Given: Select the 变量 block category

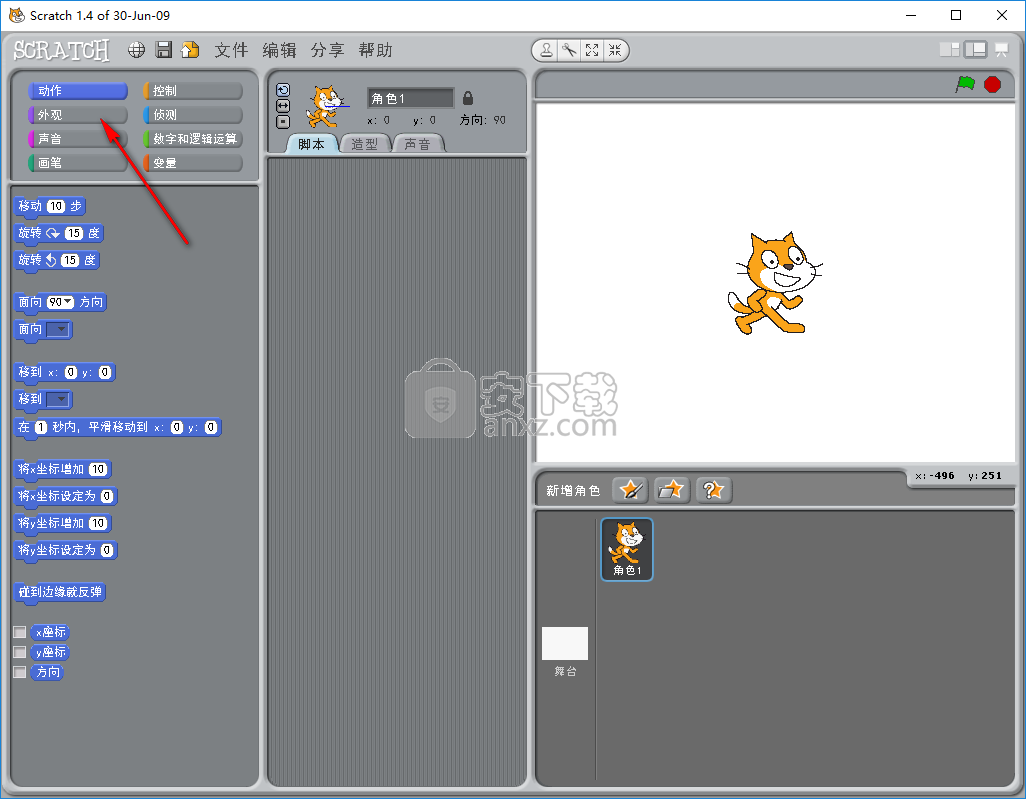Looking at the screenshot, I should 193,163.
